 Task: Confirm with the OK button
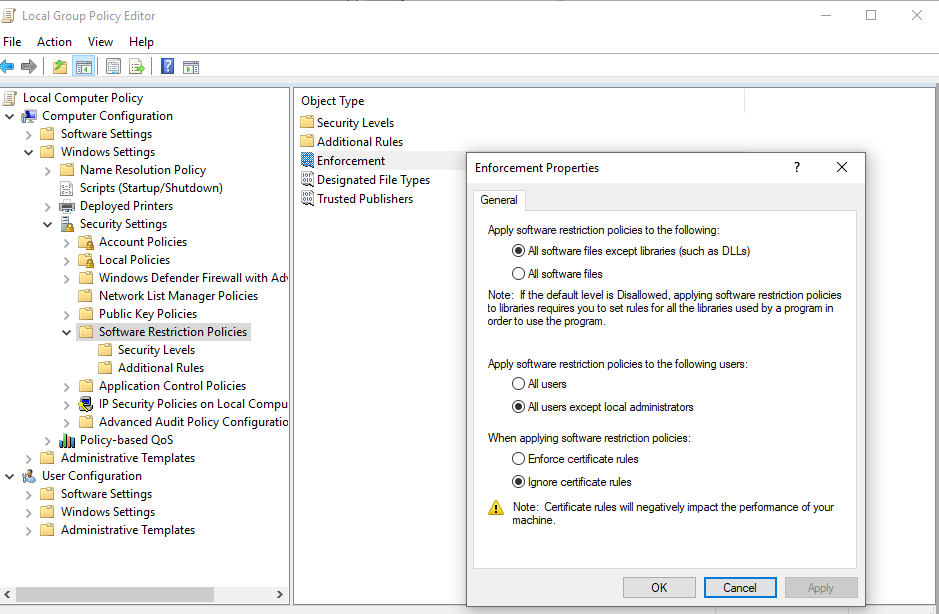(659, 588)
